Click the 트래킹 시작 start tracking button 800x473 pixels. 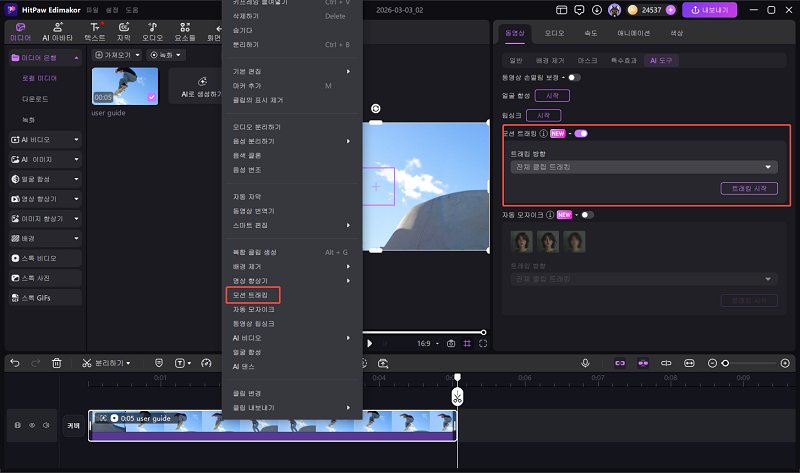[749, 188]
